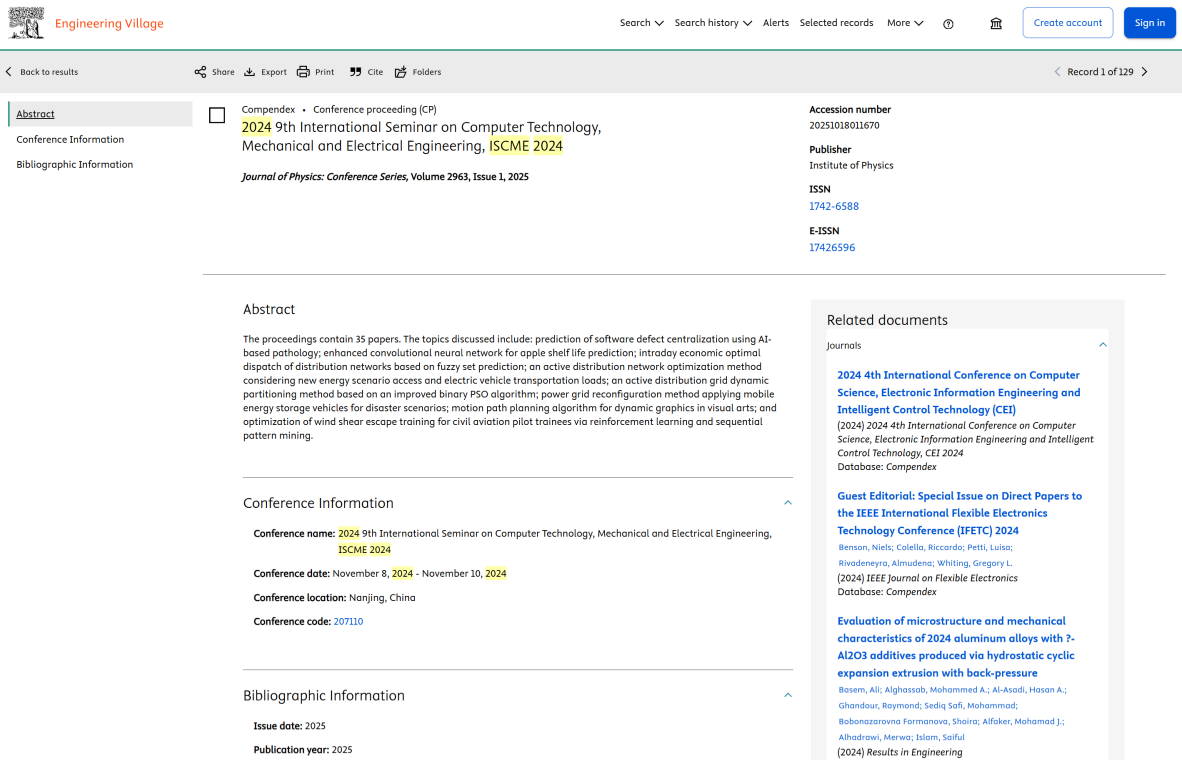Open the Search dropdown menu
The height and width of the screenshot is (760, 1182).
(x=642, y=23)
